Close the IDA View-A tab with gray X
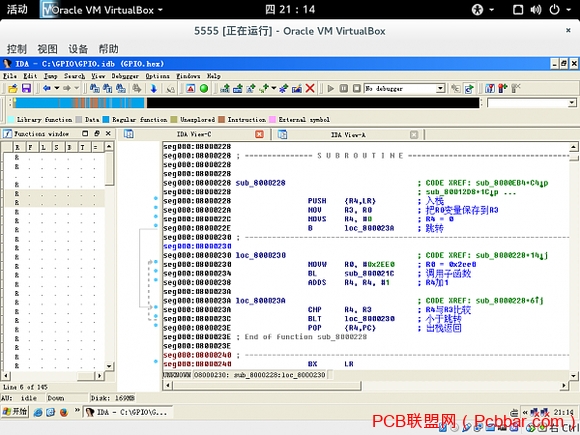Image resolution: width=580 pixels, height=435 pixels. (x=414, y=135)
